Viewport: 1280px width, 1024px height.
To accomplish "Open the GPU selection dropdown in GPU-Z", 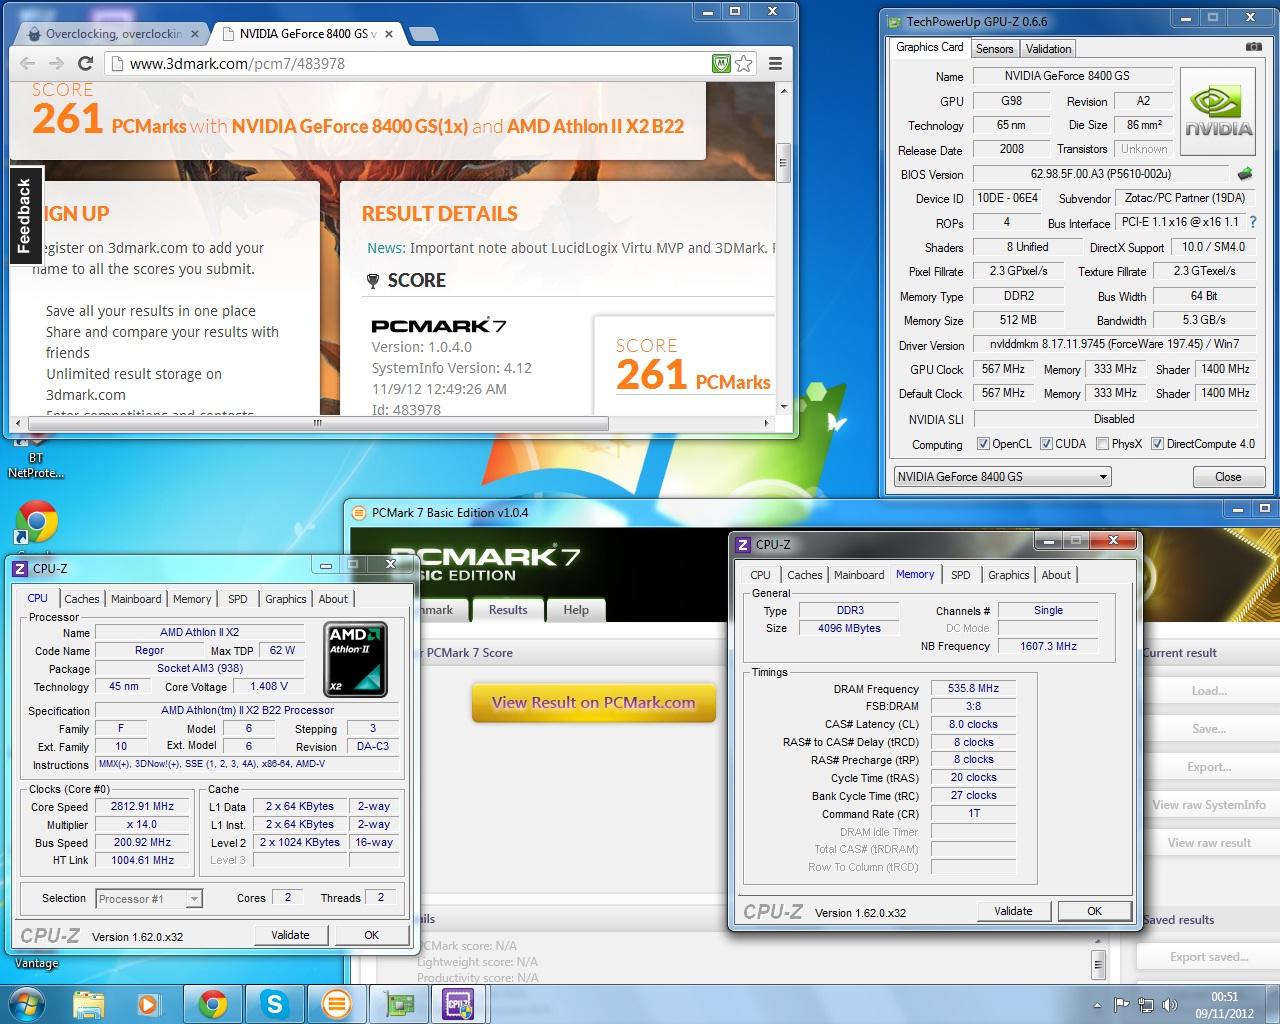I will tap(1002, 476).
